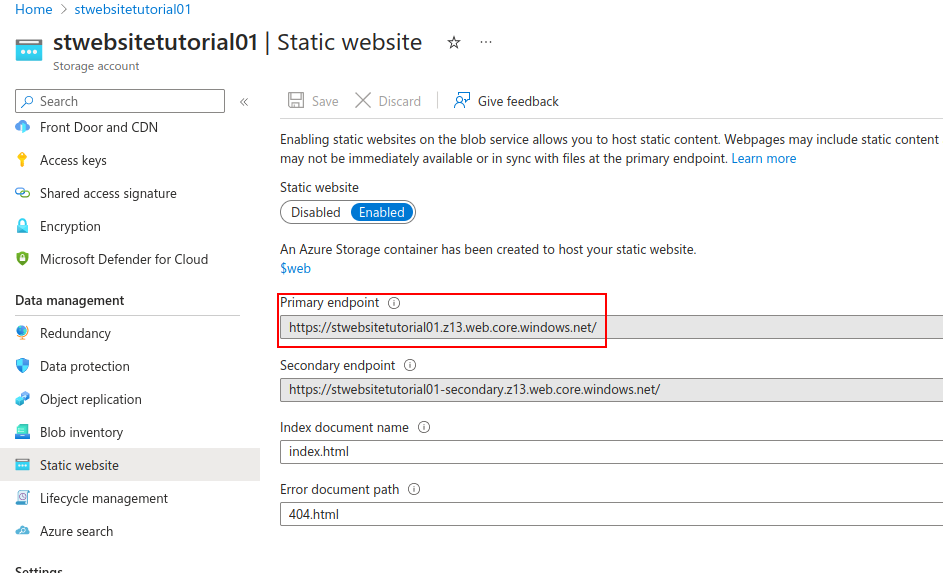Image resolution: width=943 pixels, height=573 pixels.
Task: Click the Data protection shield icon
Action: pos(22,366)
